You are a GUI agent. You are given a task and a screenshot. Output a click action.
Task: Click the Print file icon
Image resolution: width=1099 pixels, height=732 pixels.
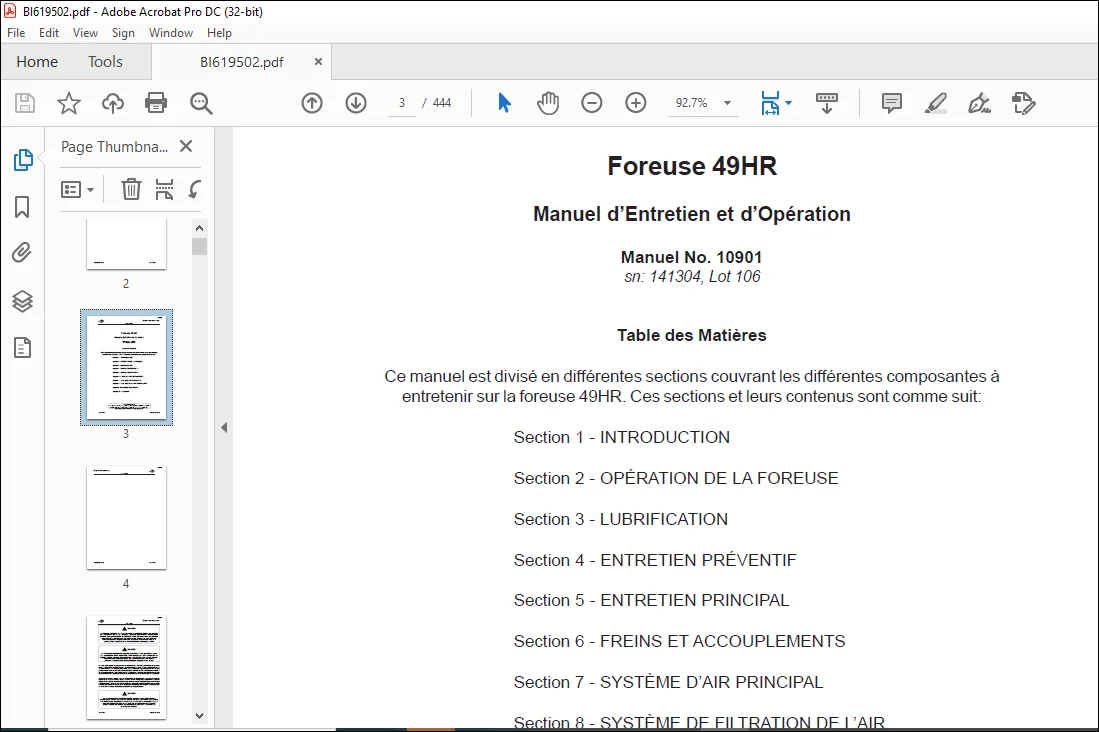156,103
